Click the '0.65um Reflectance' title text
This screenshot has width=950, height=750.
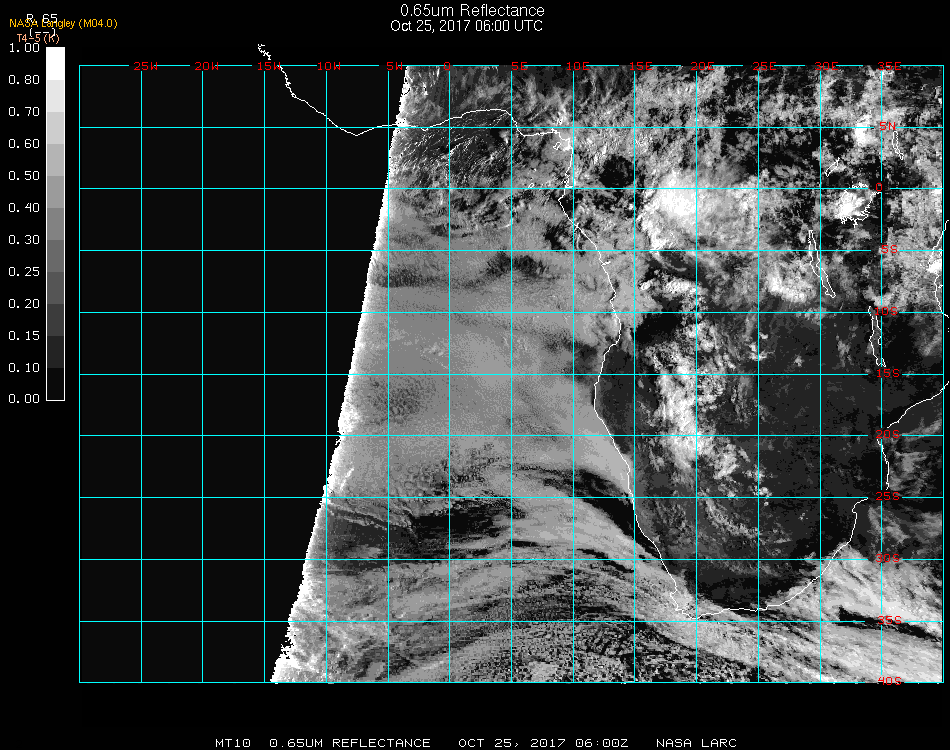466,10
